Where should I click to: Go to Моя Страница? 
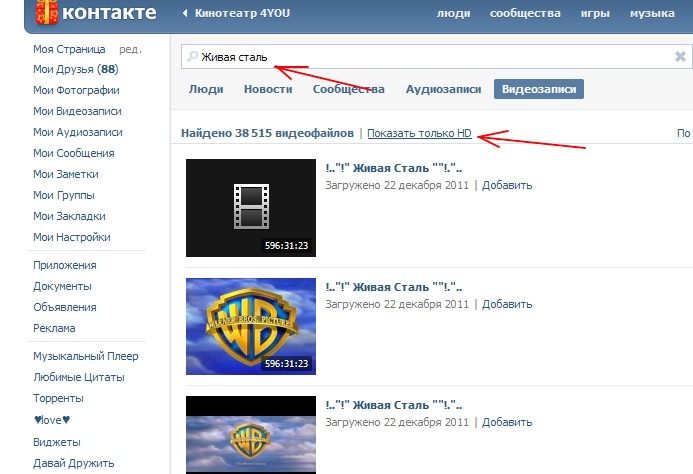point(69,49)
